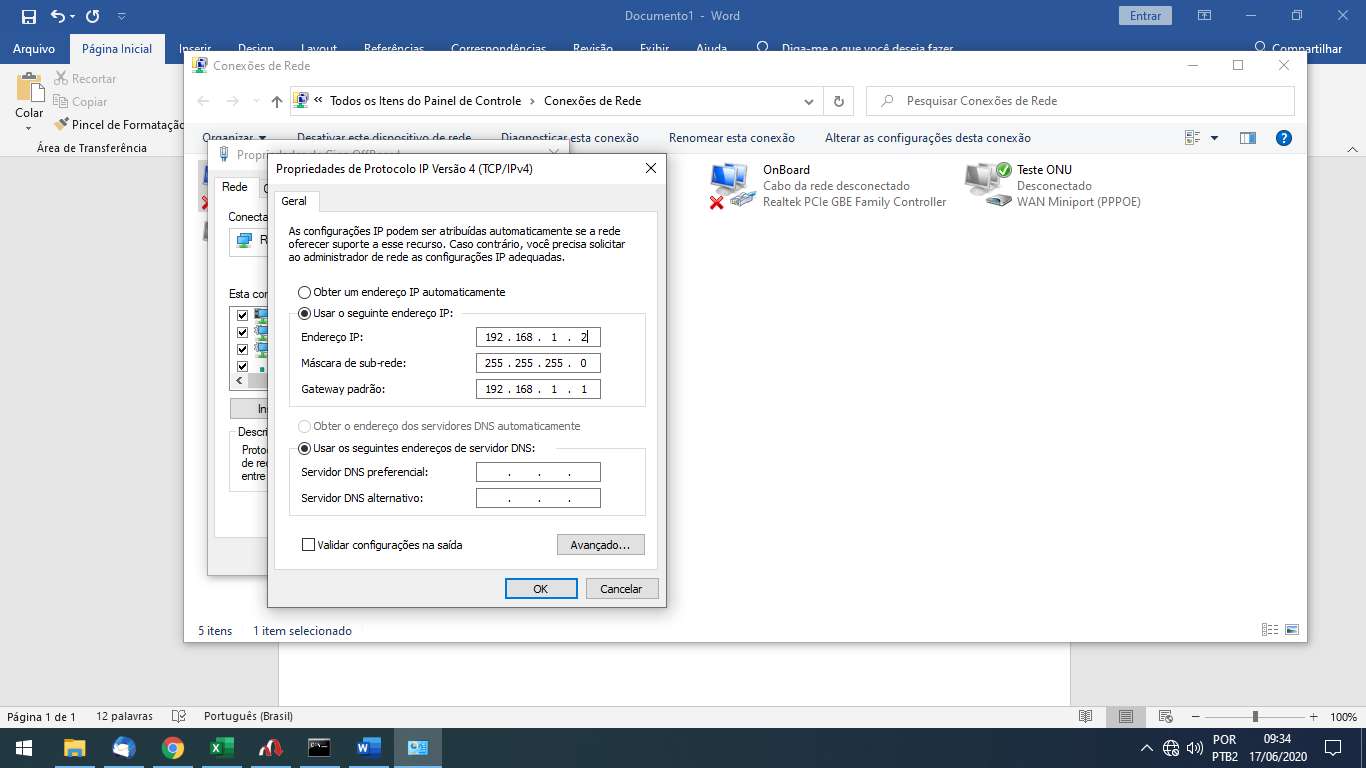Expand the address bar history dropdown
The width and height of the screenshot is (1366, 768).
[808, 101]
